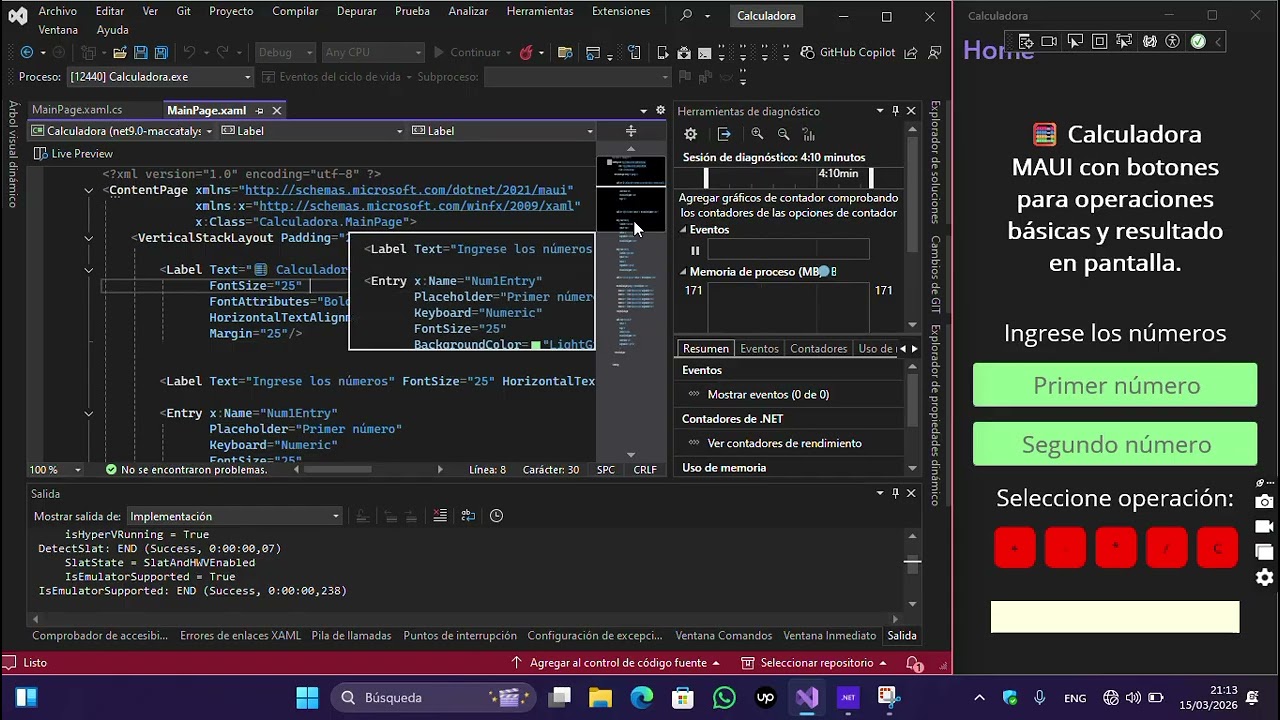The width and height of the screenshot is (1280, 720).
Task: Click Ver contadores de rendimiento link
Action: (784, 444)
